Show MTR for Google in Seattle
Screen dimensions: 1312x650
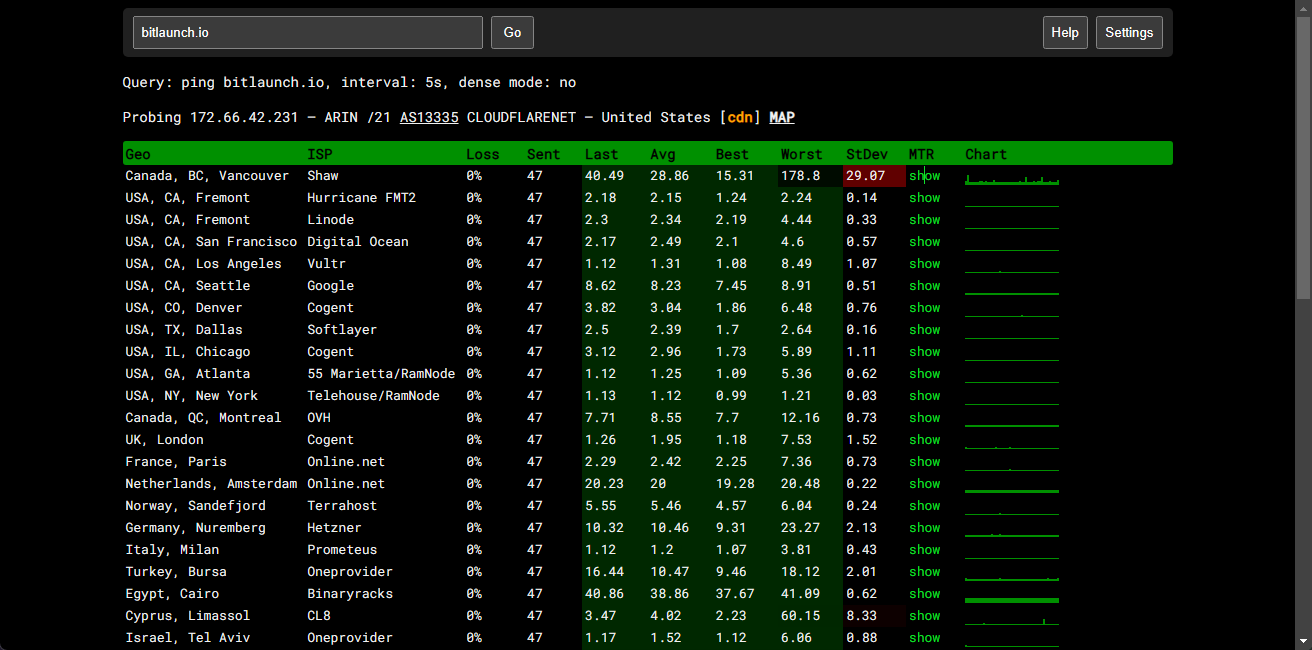pos(923,285)
